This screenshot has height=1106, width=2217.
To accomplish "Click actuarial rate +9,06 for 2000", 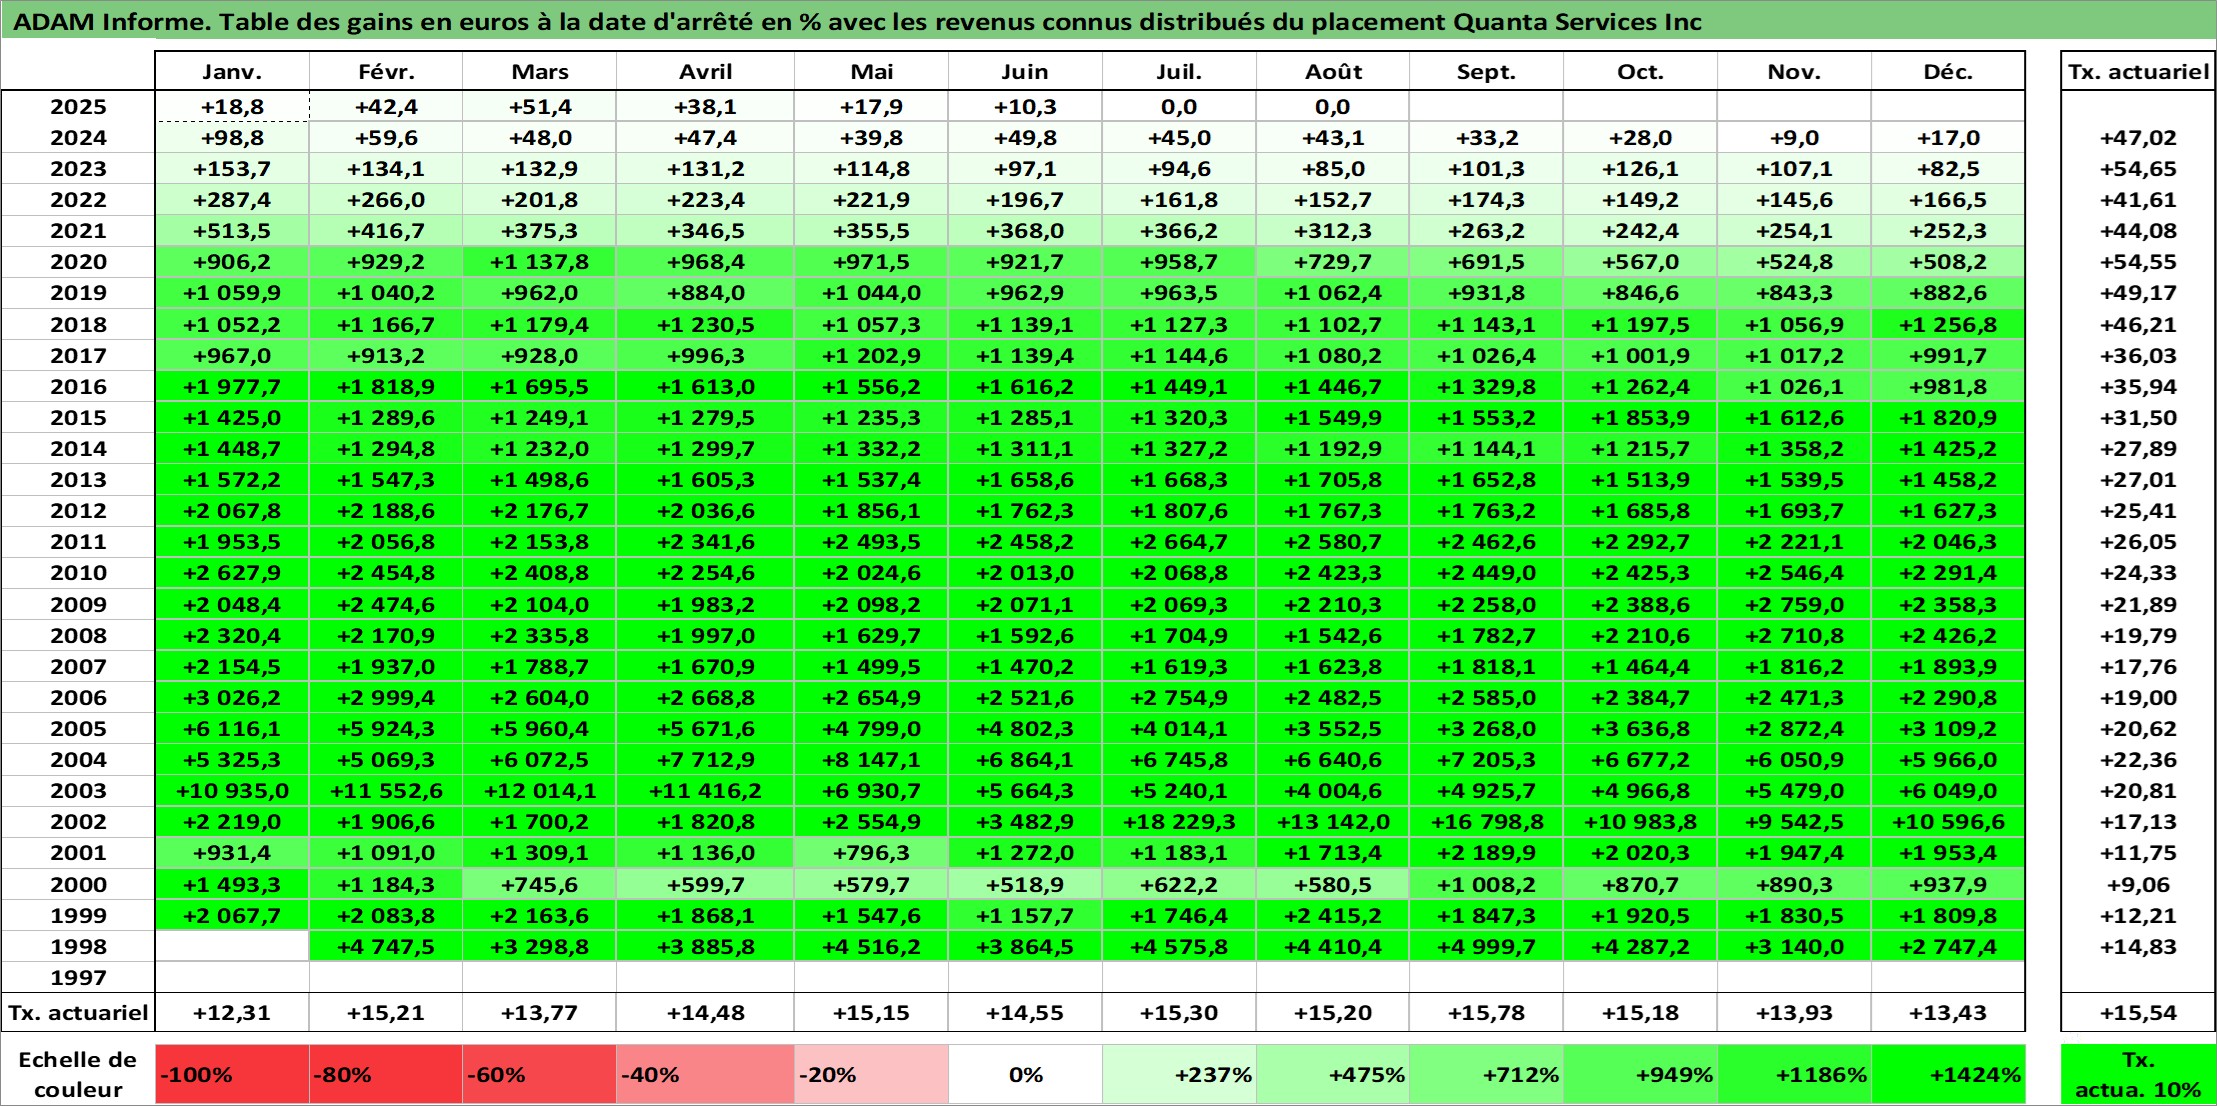I will point(2138,885).
